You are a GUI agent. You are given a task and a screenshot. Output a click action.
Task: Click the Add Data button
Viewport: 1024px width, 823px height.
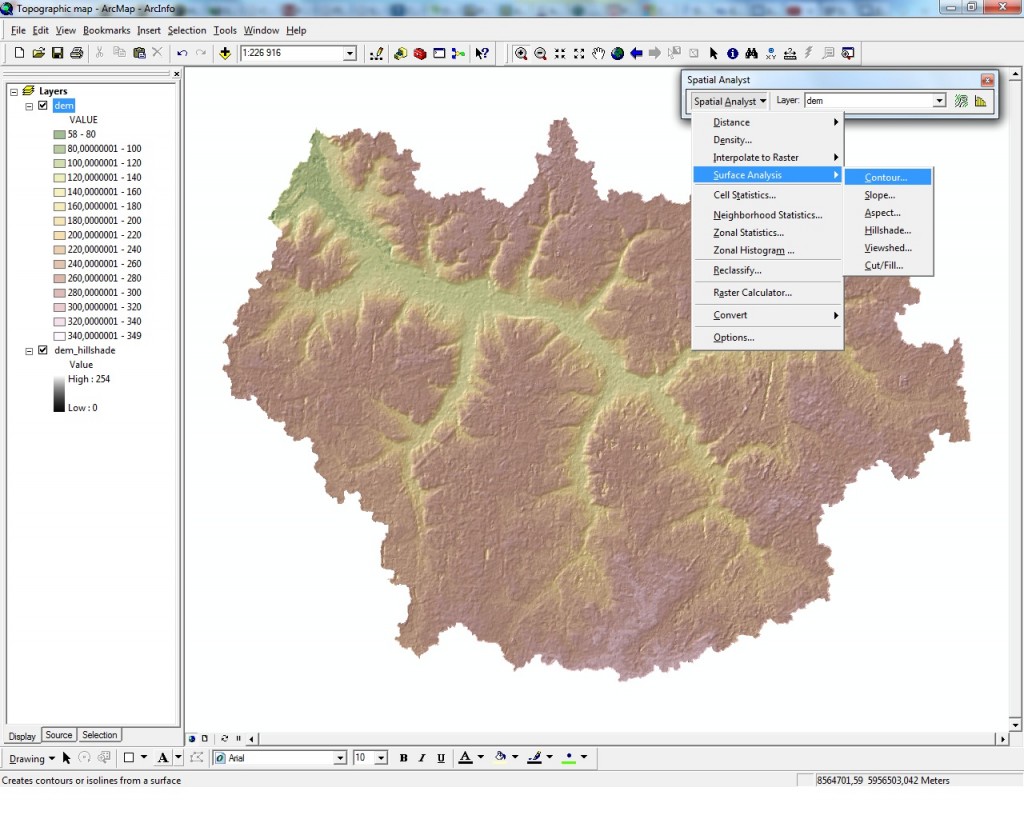click(x=225, y=53)
